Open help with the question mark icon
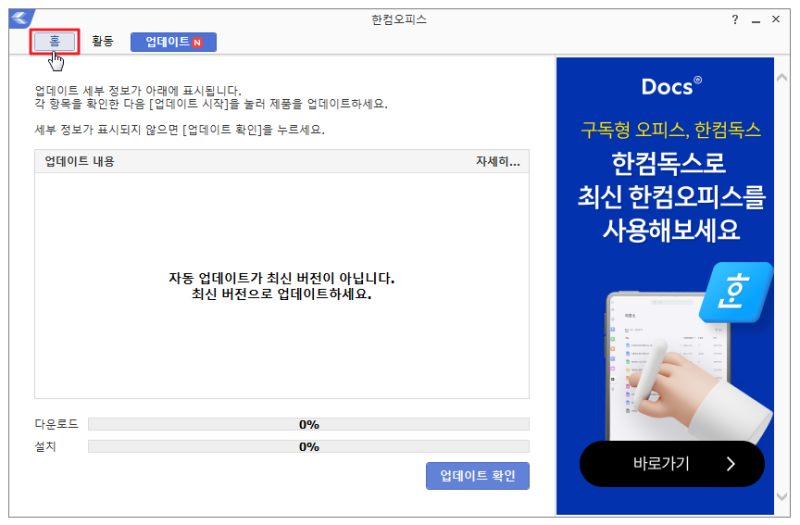 tap(735, 19)
